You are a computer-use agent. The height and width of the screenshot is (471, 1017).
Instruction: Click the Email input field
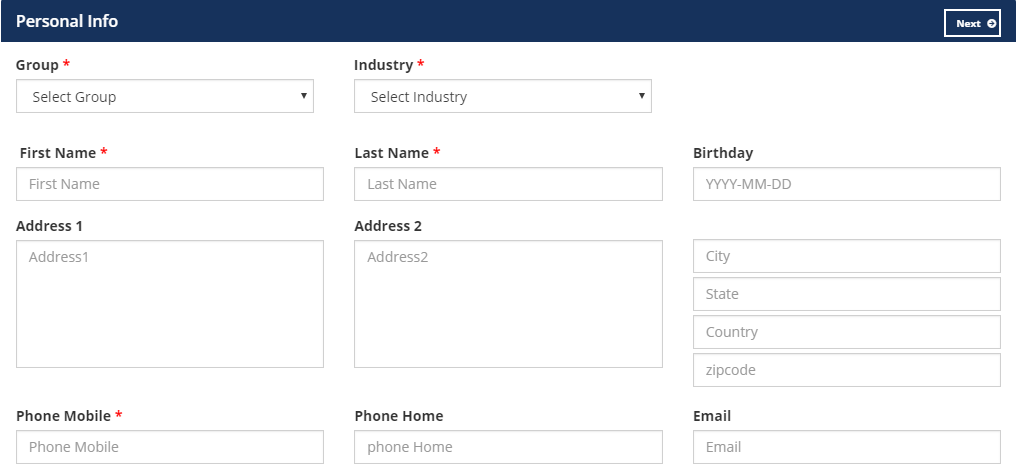847,447
